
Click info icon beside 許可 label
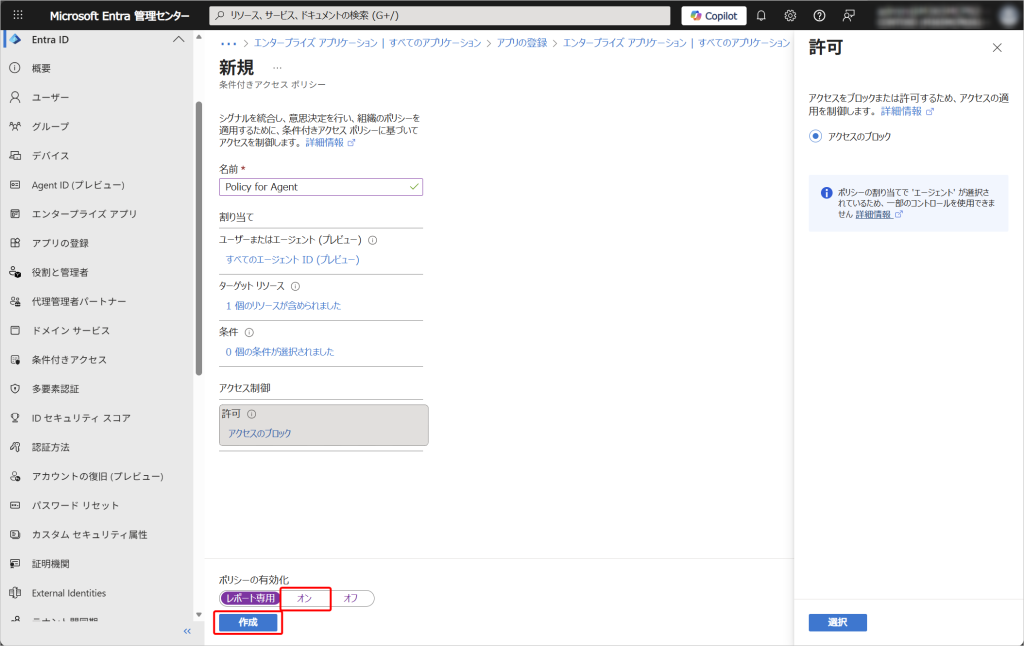click(x=252, y=414)
